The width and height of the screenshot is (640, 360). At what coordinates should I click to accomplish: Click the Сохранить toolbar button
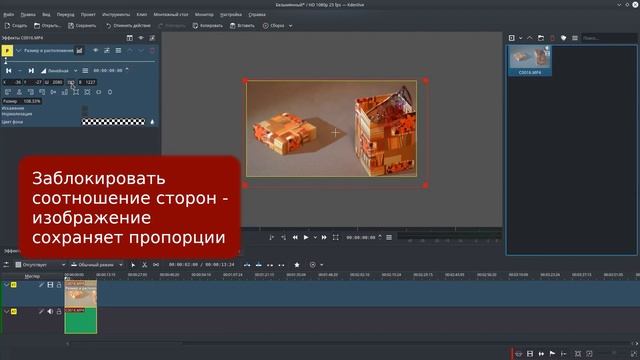[x=82, y=25]
